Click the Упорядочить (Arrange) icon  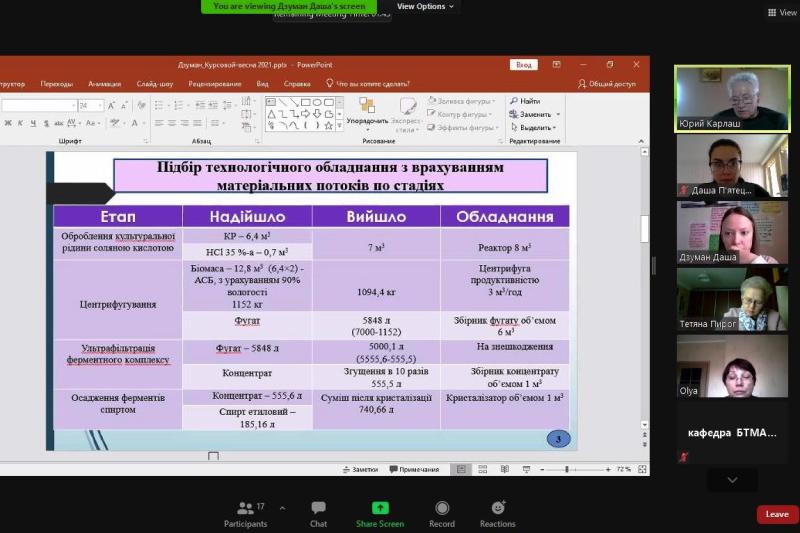(367, 106)
